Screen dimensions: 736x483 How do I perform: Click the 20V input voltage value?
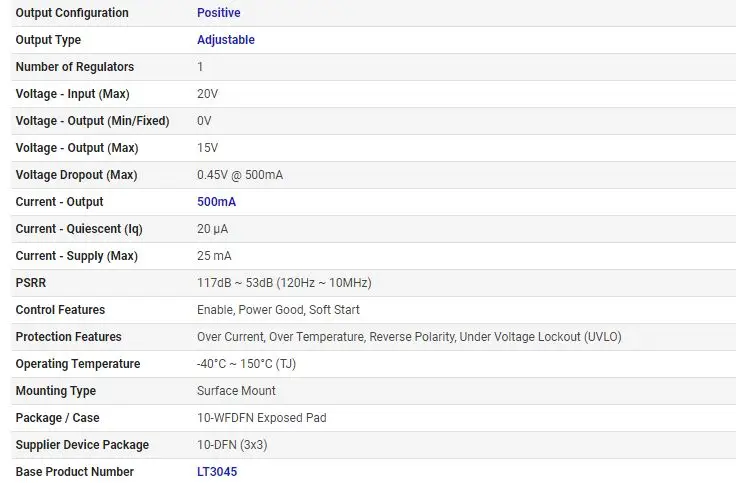click(x=207, y=94)
